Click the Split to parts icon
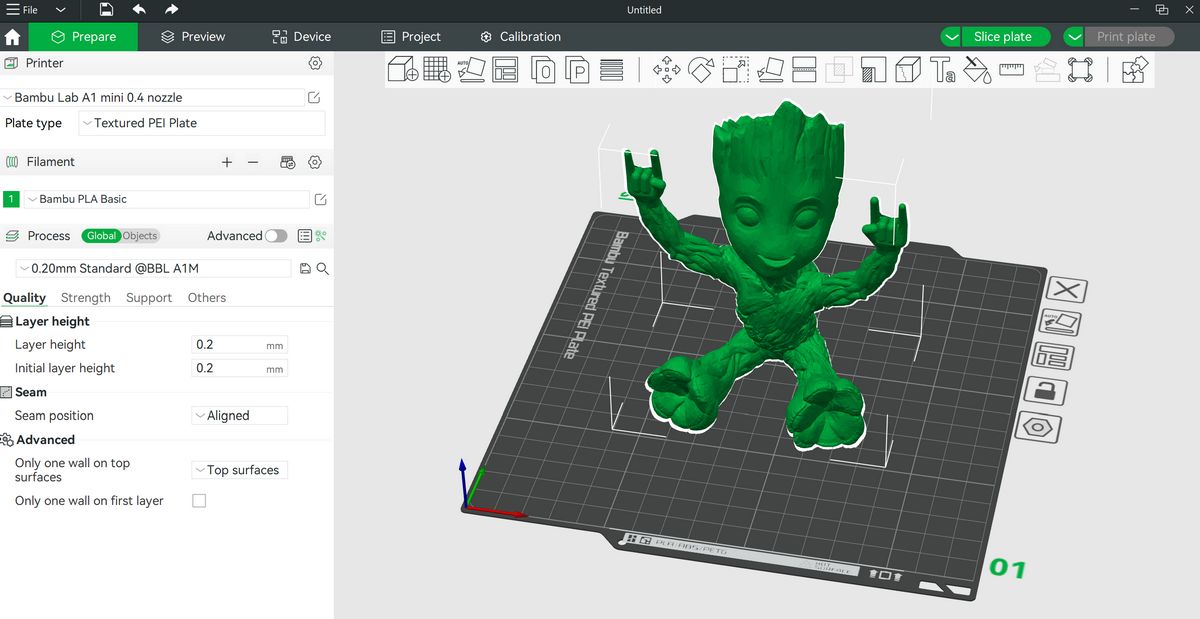Image resolution: width=1200 pixels, height=619 pixels. coord(577,70)
